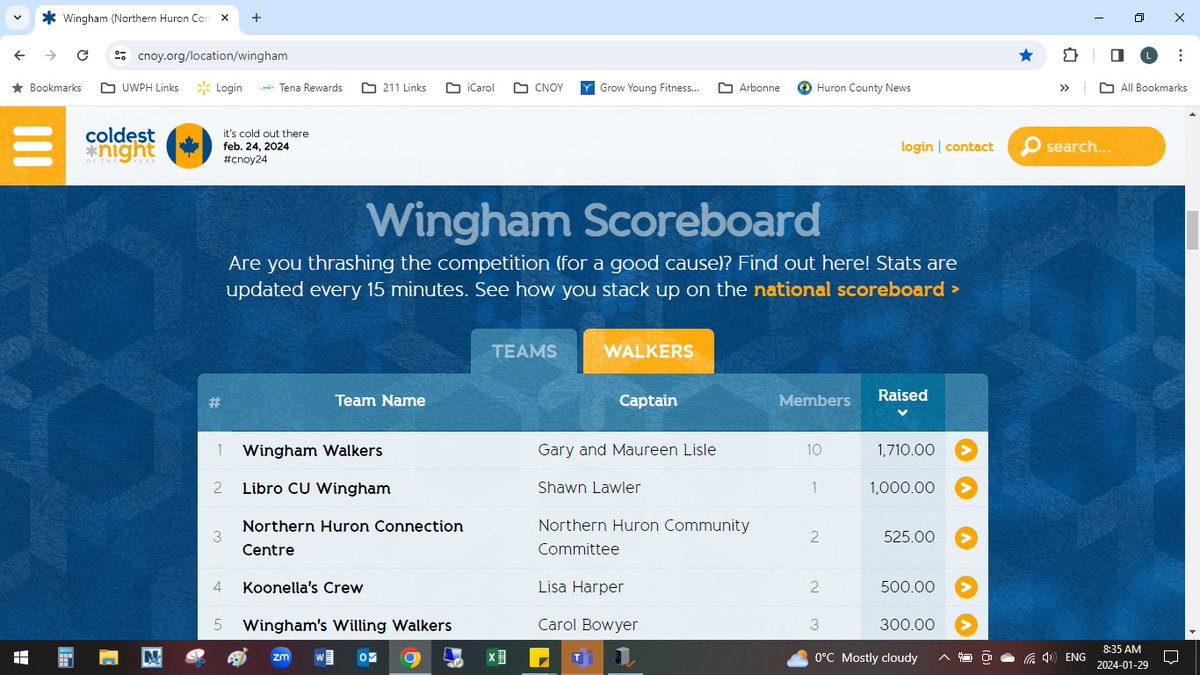Click the login link in header
Viewport: 1200px width, 675px height.
click(917, 146)
